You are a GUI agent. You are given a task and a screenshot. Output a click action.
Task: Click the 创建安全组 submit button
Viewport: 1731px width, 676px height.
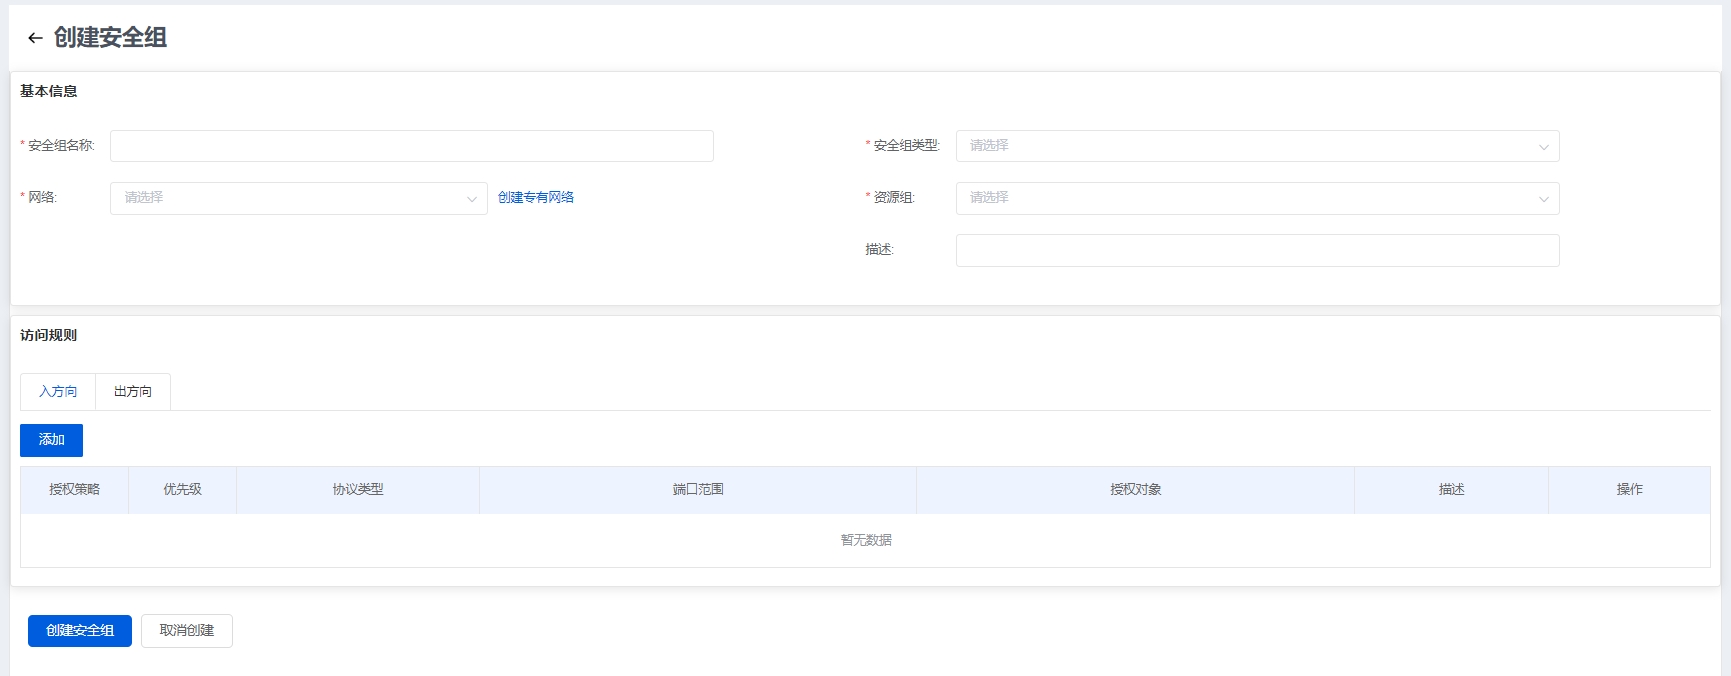click(80, 631)
